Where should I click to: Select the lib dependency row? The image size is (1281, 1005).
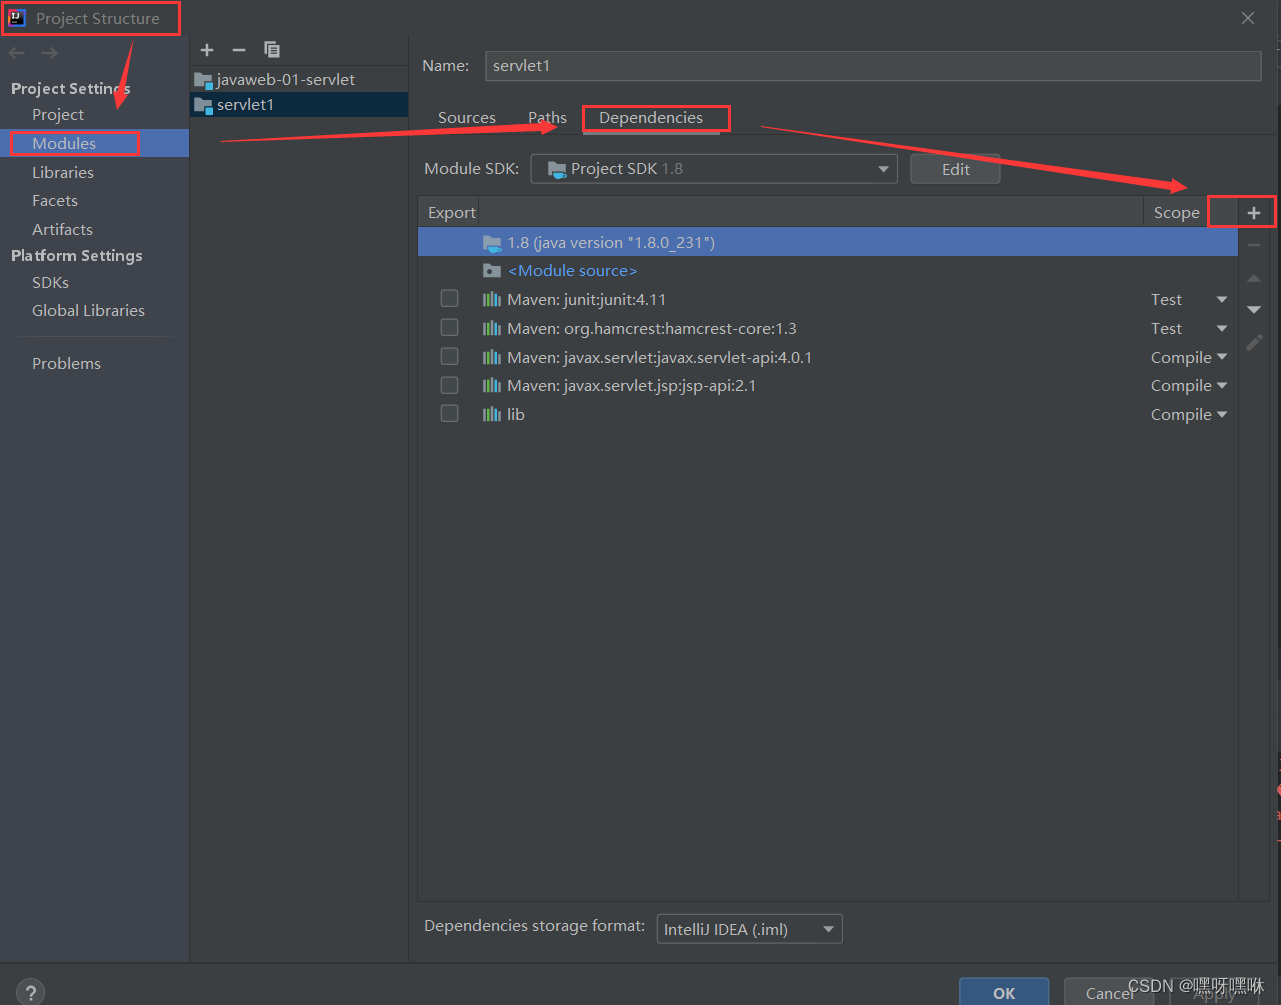tap(828, 414)
